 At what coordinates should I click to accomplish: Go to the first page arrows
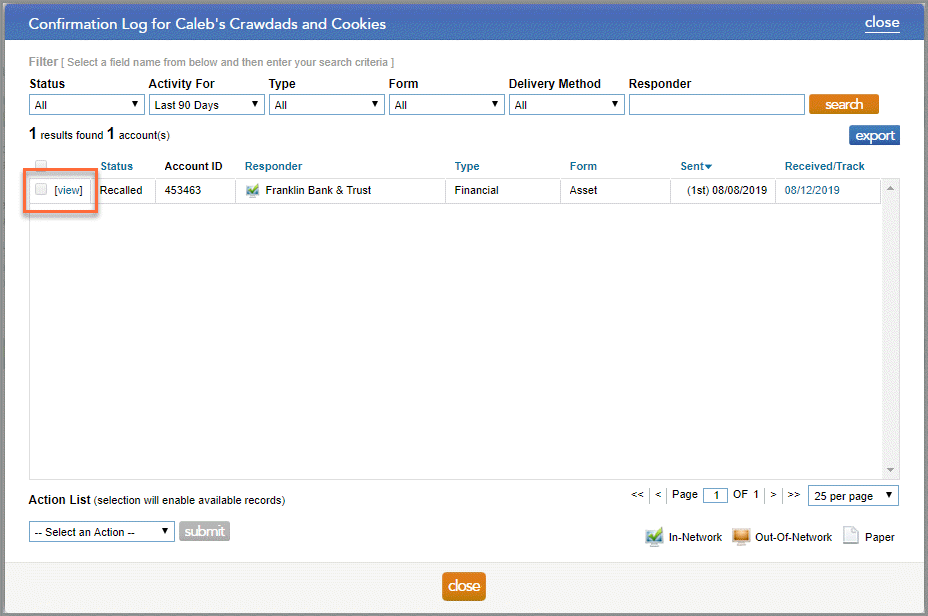click(x=637, y=495)
